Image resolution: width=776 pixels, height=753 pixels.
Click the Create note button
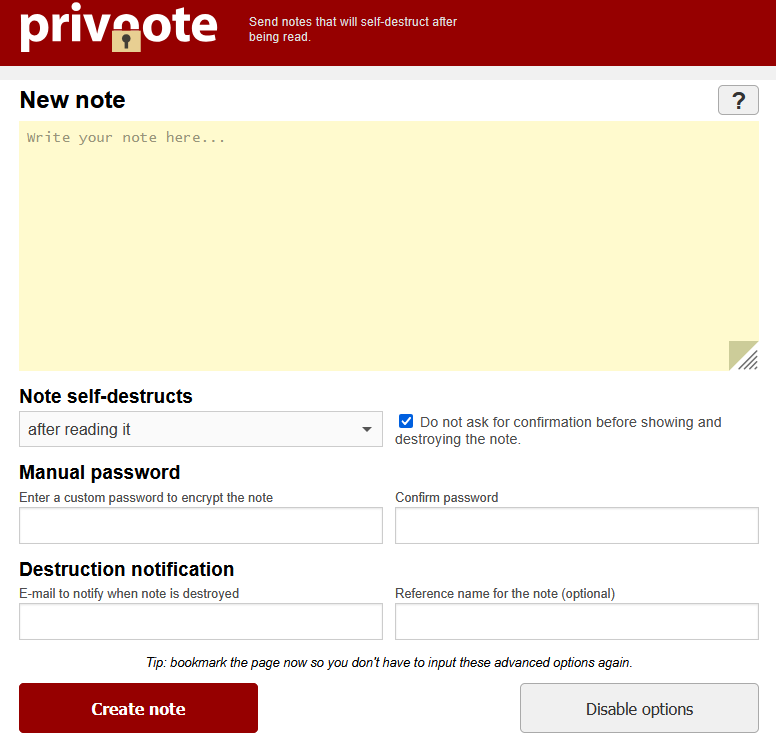[138, 708]
